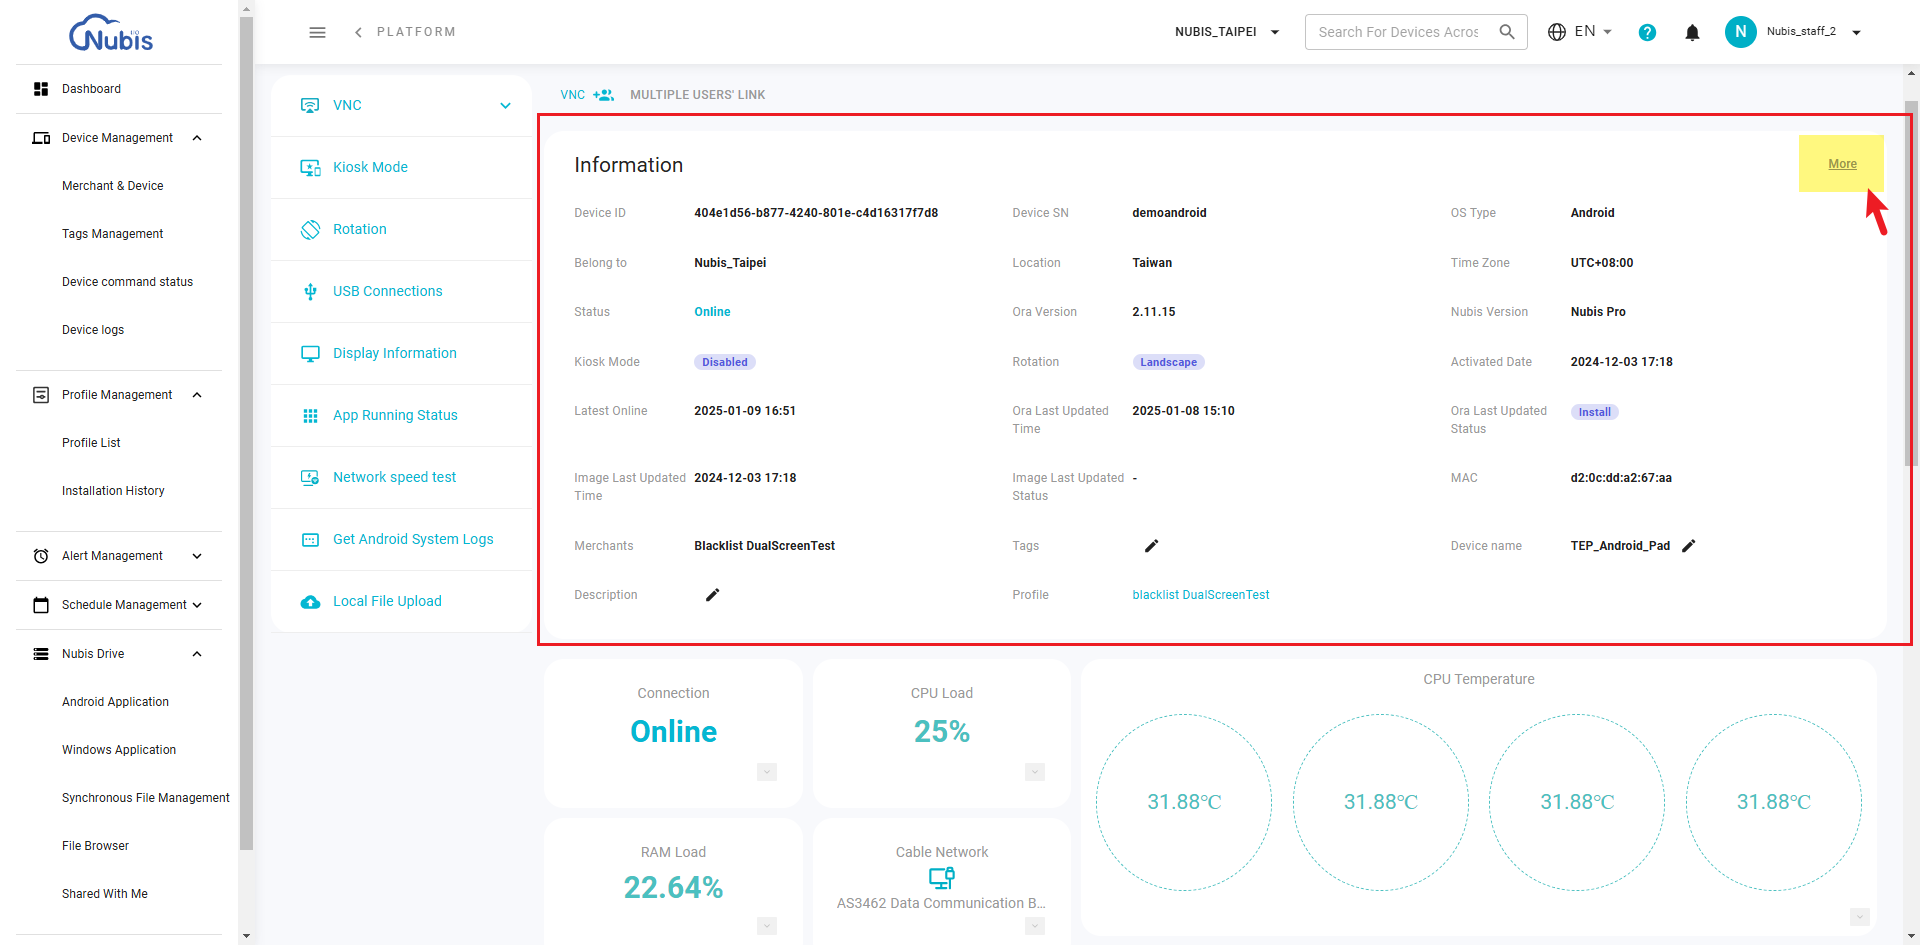The image size is (1920, 945).
Task: Open the Connection card dropdown arrow
Action: coord(767,772)
